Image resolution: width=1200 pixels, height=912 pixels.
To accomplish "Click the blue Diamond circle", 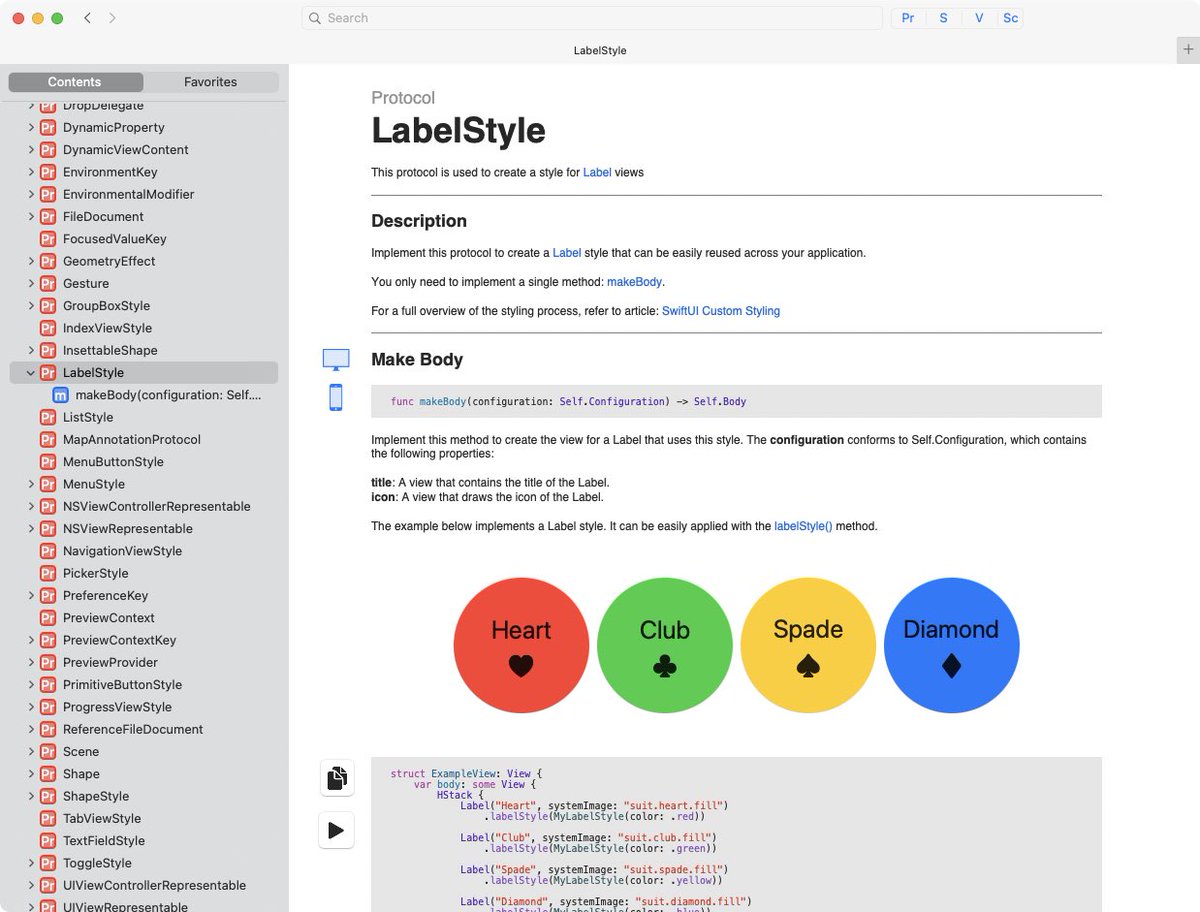I will 952,646.
